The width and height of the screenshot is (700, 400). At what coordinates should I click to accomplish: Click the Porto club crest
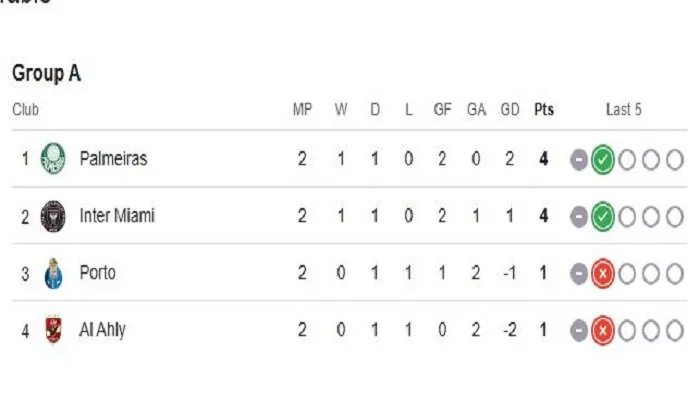point(54,273)
